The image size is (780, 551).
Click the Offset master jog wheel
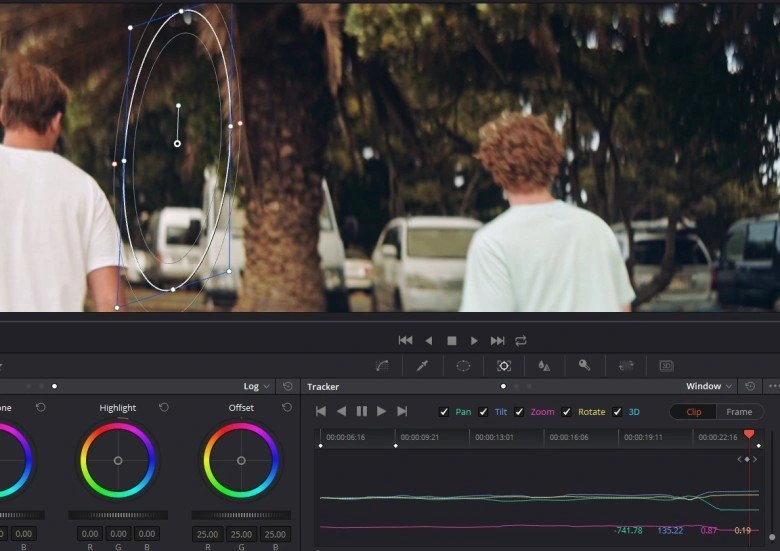click(x=241, y=515)
